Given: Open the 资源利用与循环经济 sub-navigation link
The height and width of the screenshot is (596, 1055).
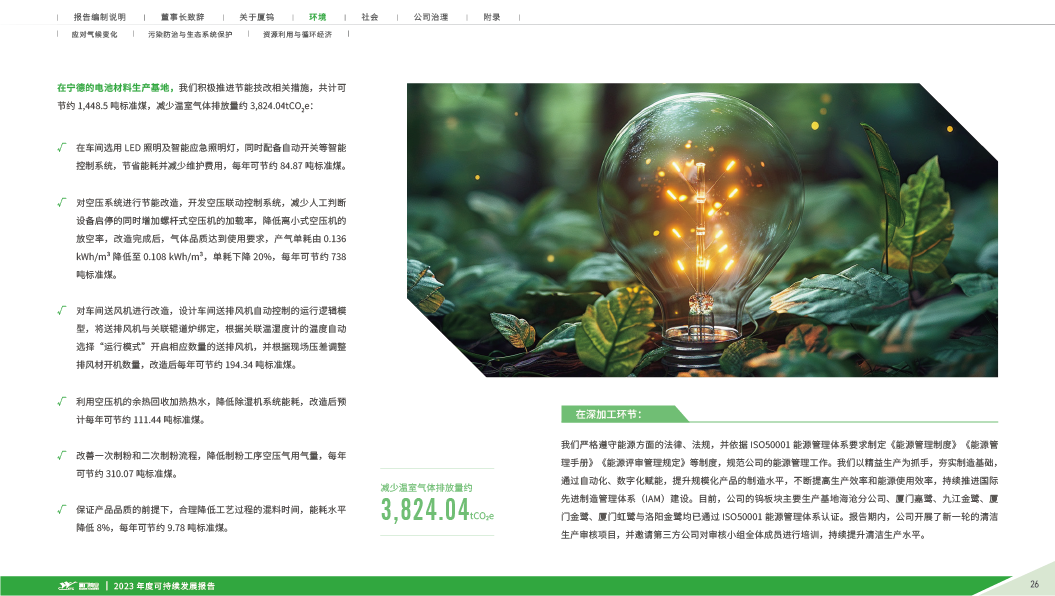Looking at the screenshot, I should pyautogui.click(x=297, y=34).
